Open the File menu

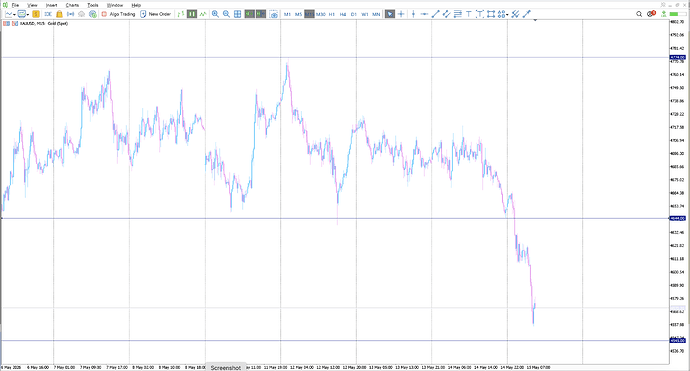[15, 5]
